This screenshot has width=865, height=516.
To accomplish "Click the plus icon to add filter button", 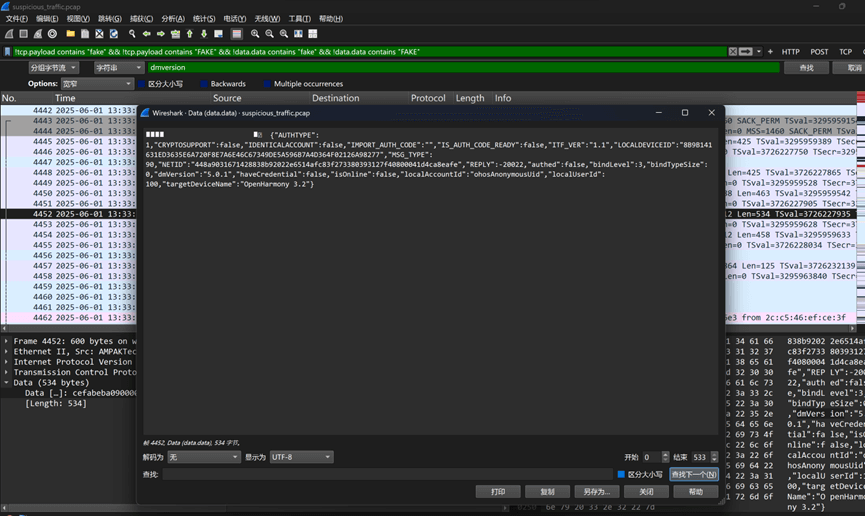I will 770,51.
